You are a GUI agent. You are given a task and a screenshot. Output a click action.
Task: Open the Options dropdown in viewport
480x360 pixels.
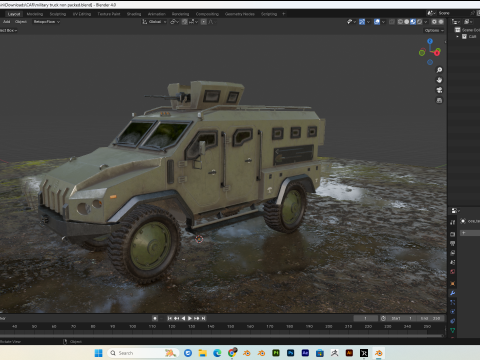click(x=434, y=30)
